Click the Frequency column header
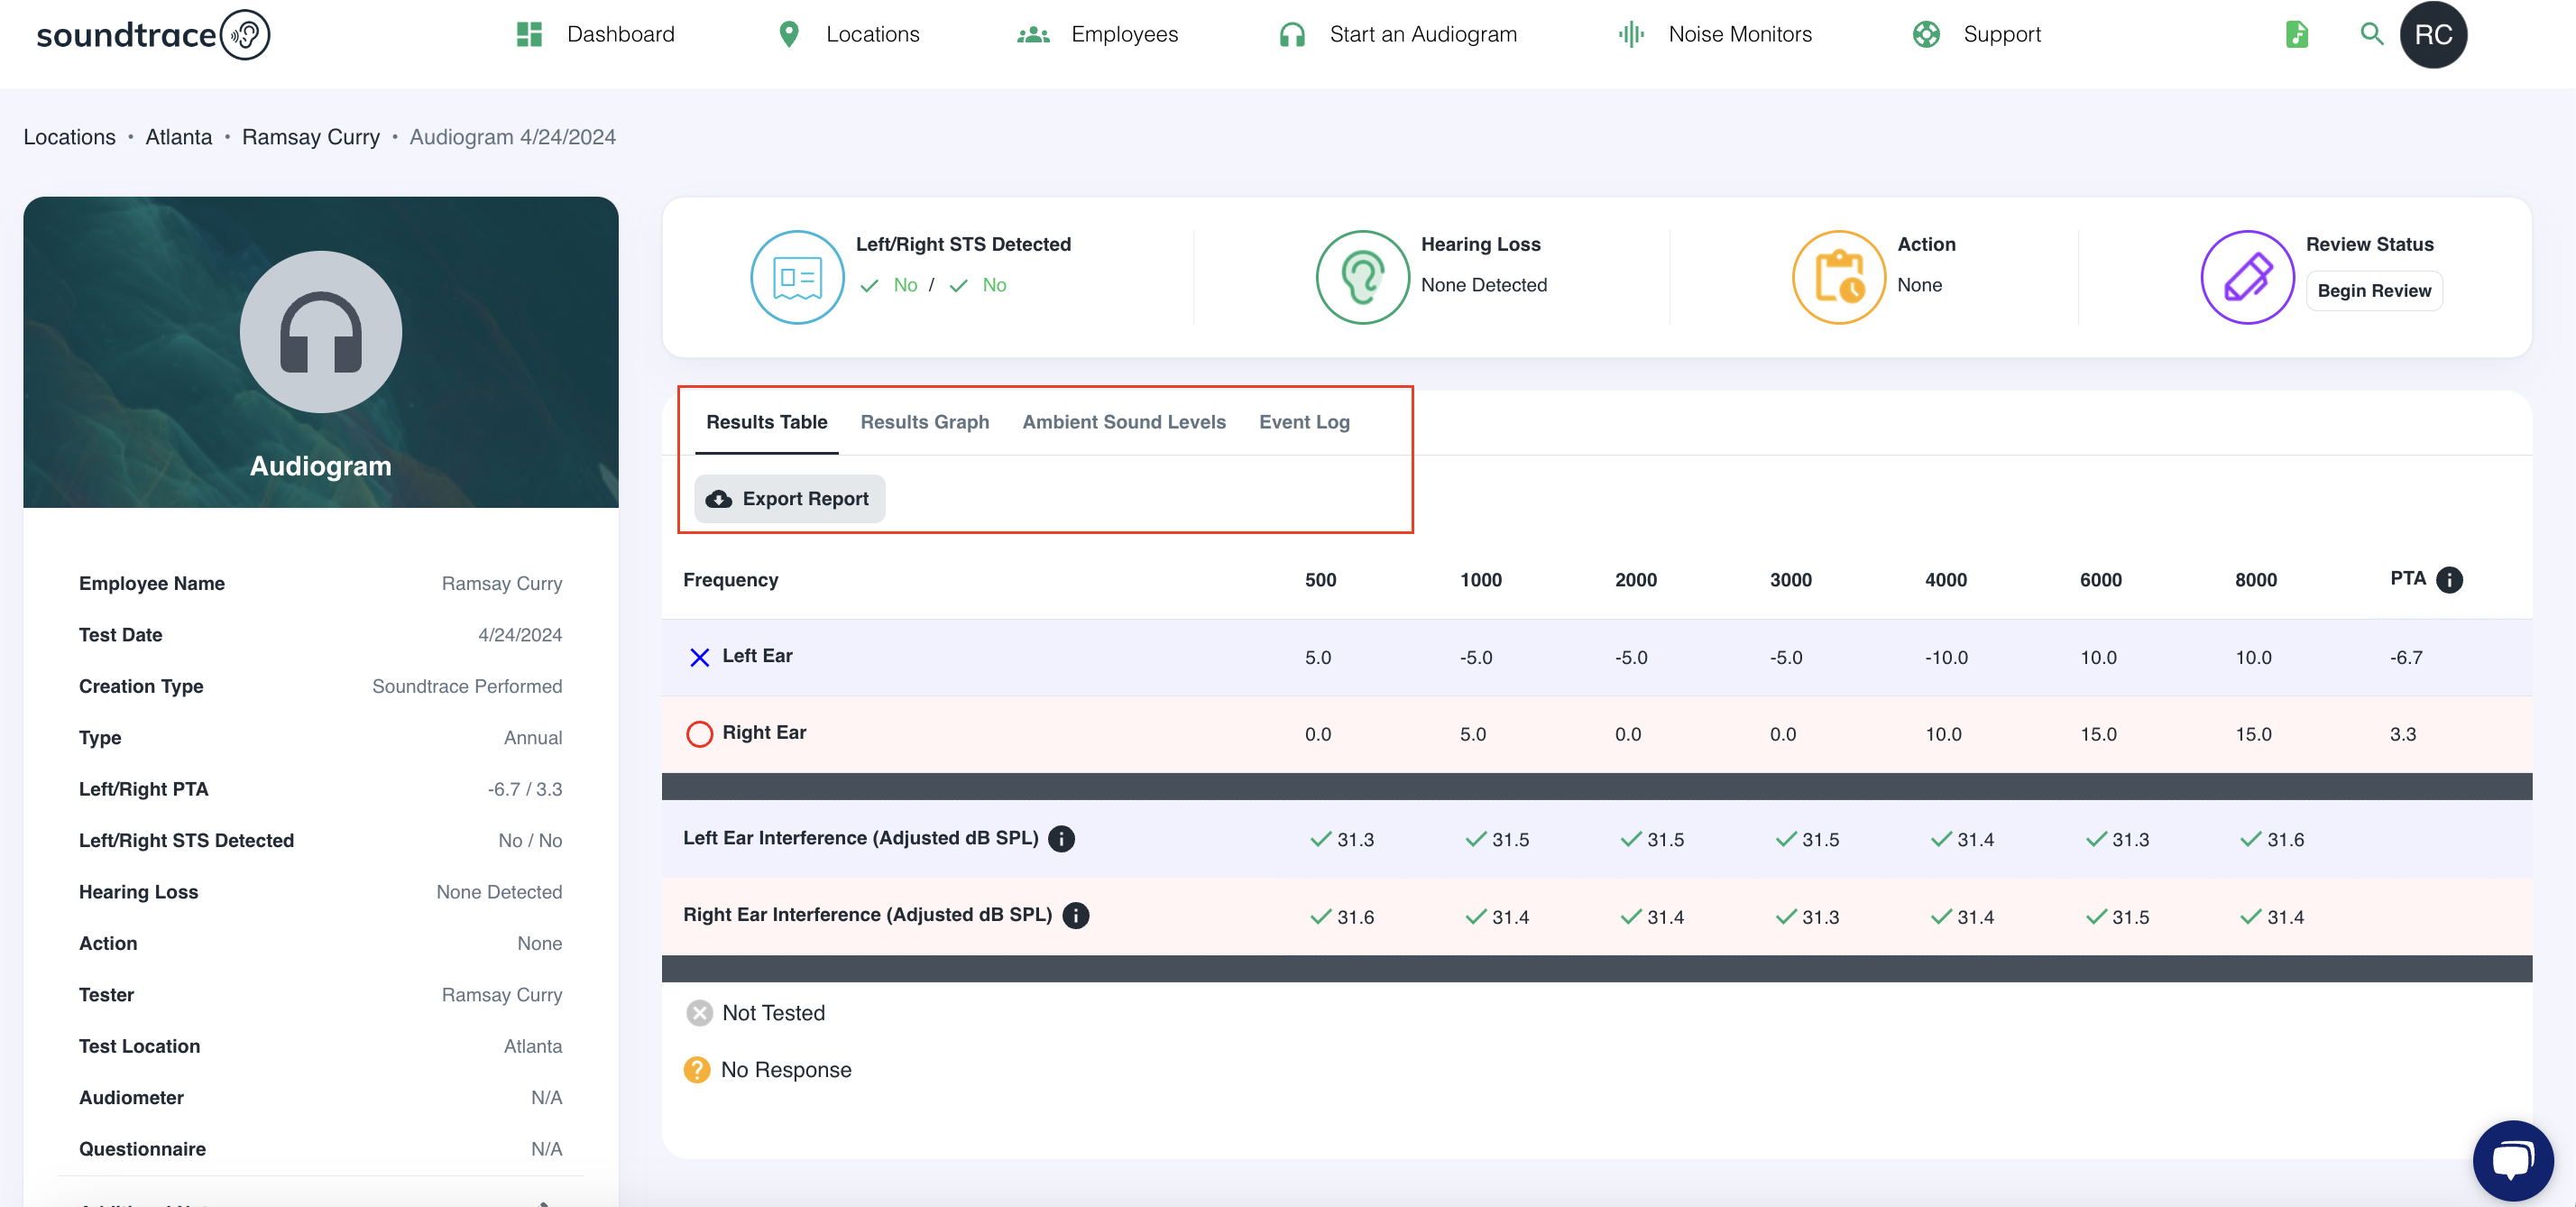 tap(730, 580)
